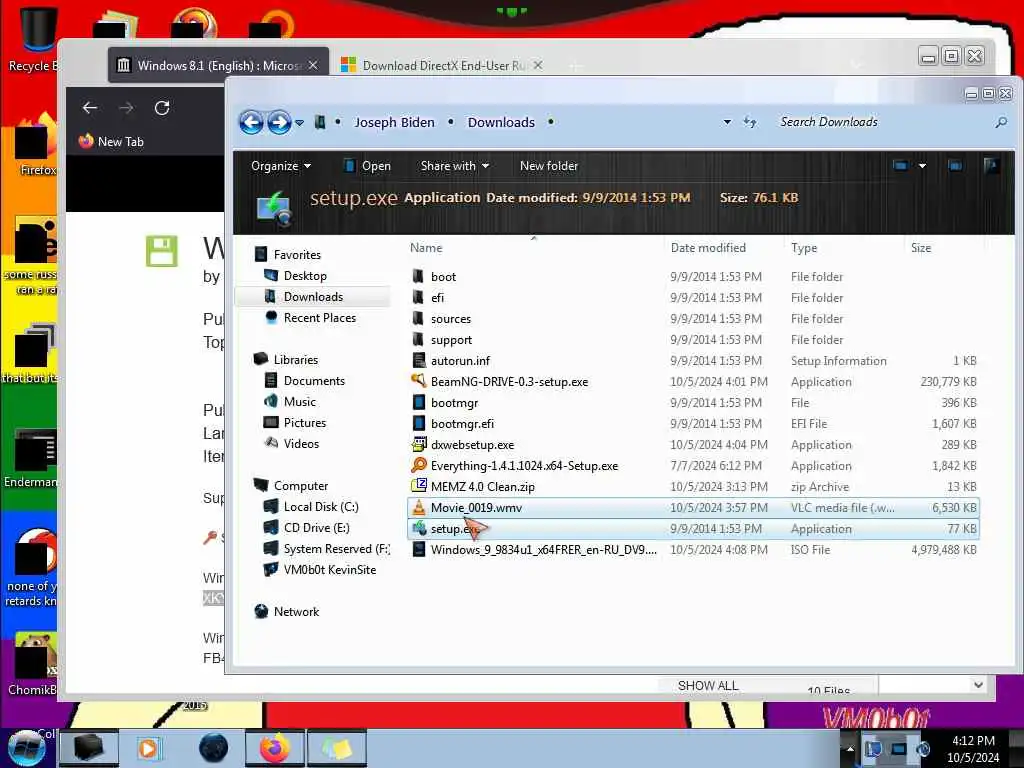Select the support folder icon
Image resolution: width=1024 pixels, height=768 pixels.
[419, 340]
